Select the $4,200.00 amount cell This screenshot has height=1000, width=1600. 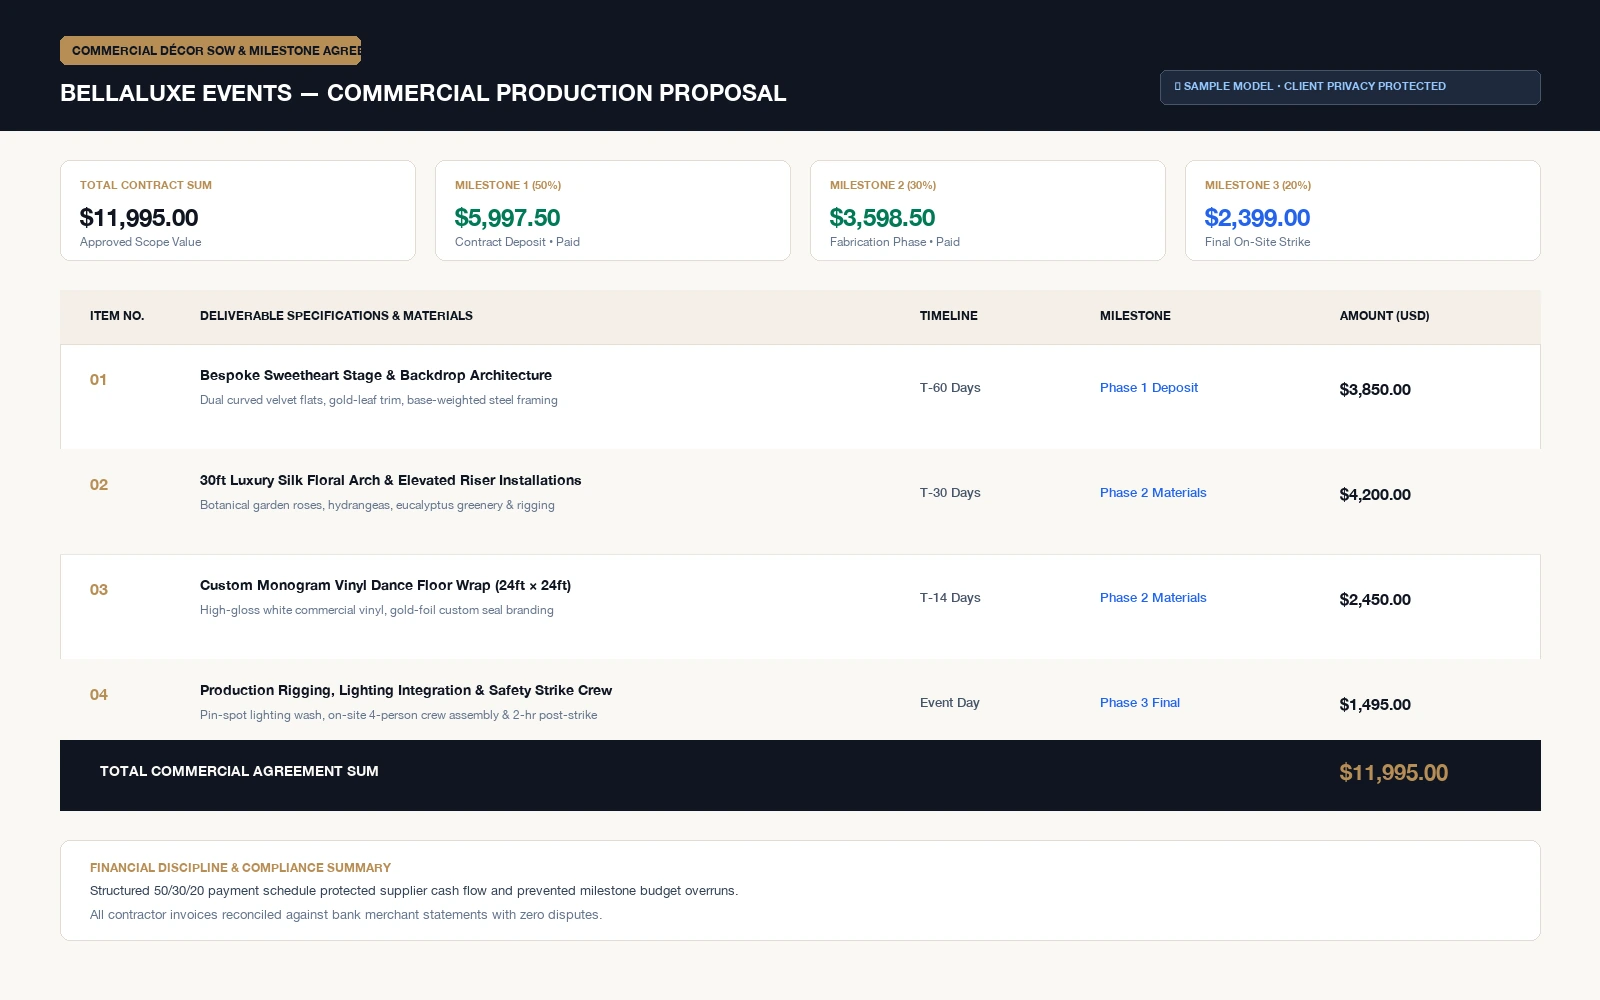tap(1375, 495)
